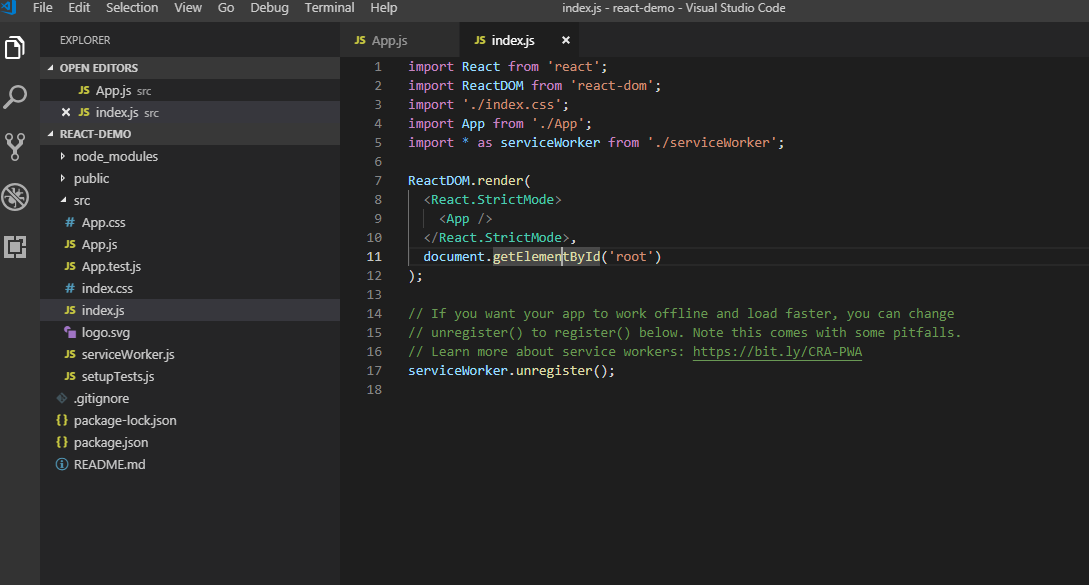
Task: Open README.md in the file tree
Action: [x=190, y=464]
